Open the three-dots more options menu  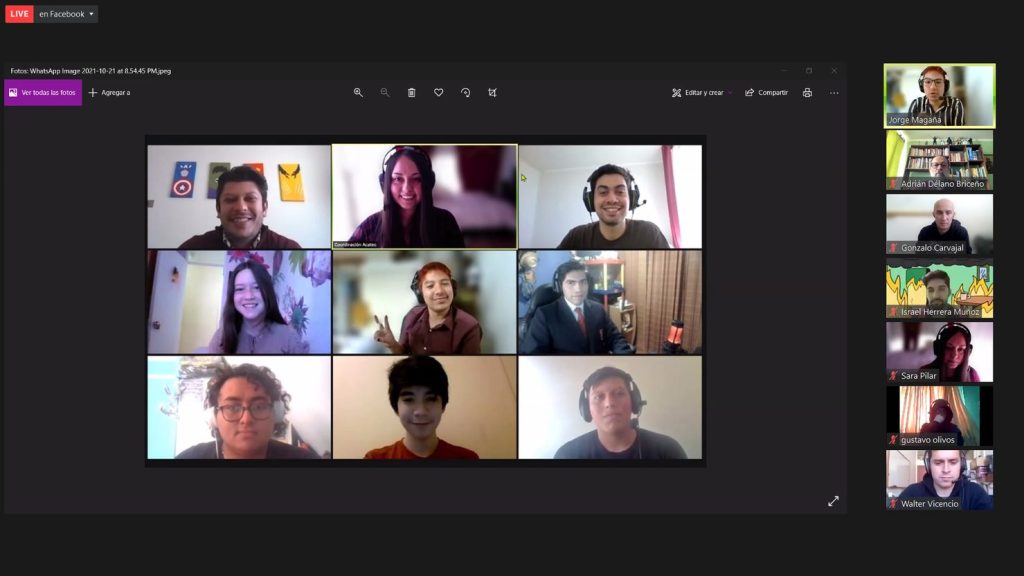pos(834,93)
